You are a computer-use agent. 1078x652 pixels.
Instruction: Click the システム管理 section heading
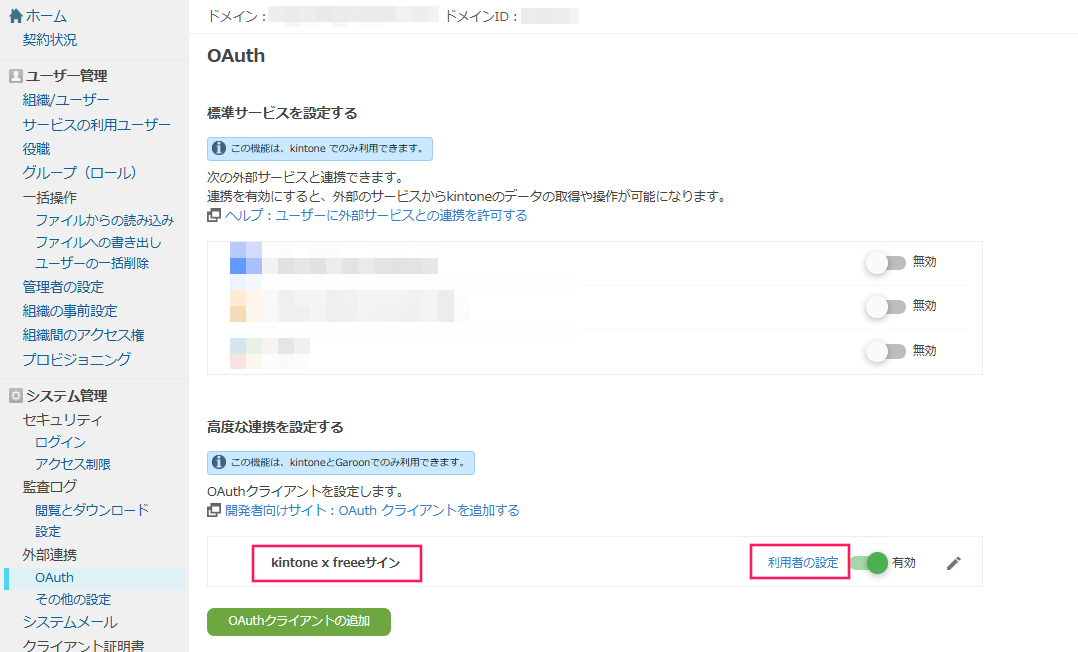click(x=67, y=396)
